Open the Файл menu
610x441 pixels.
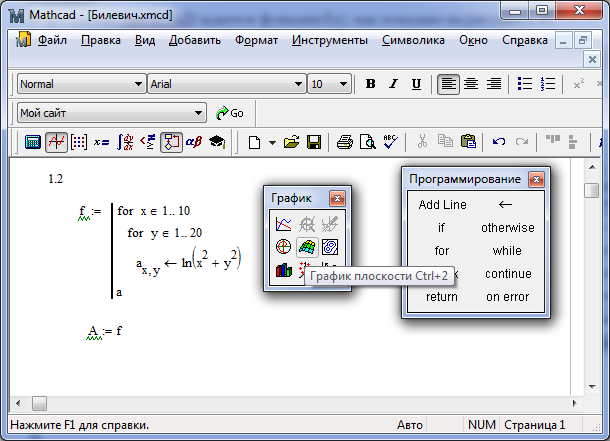[52, 40]
